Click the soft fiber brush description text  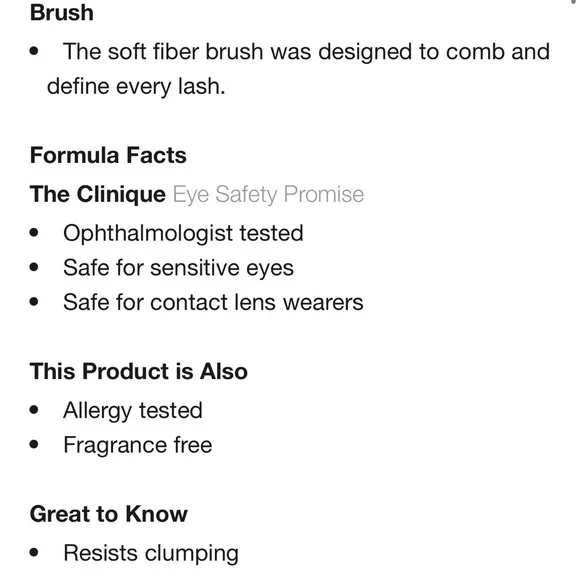298,69
